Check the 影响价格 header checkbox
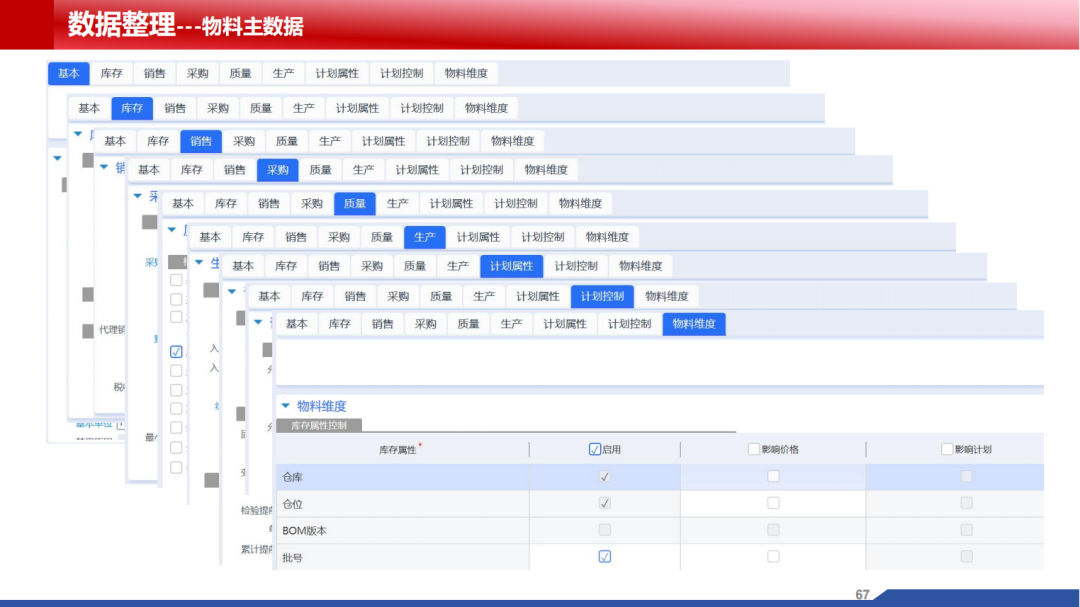Screen dimensions: 1080x607 point(754,450)
